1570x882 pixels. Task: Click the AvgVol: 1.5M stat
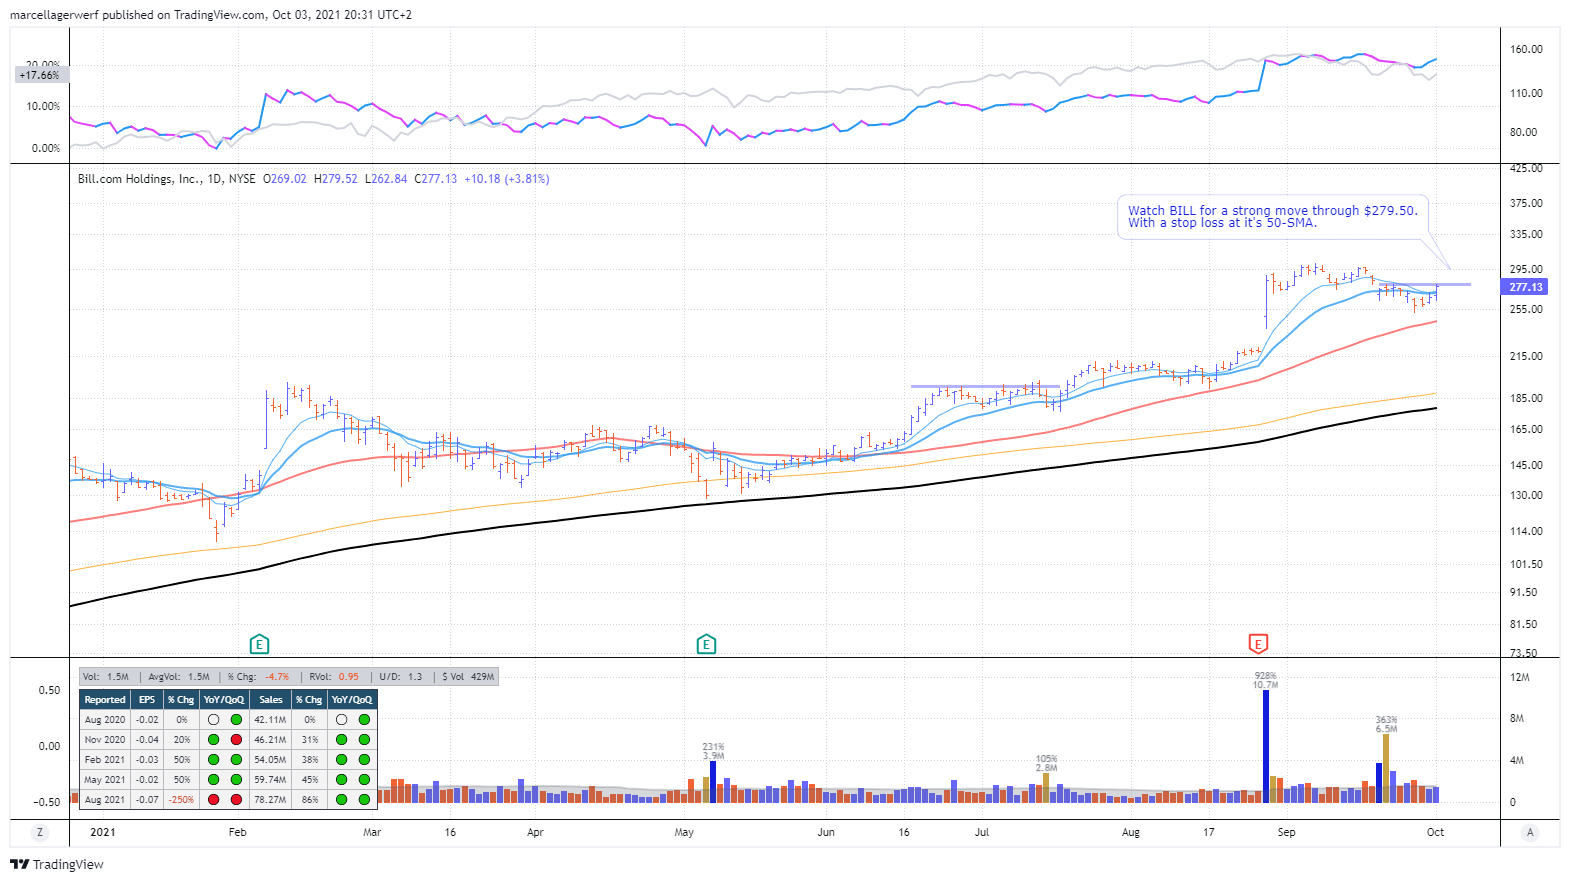[179, 677]
